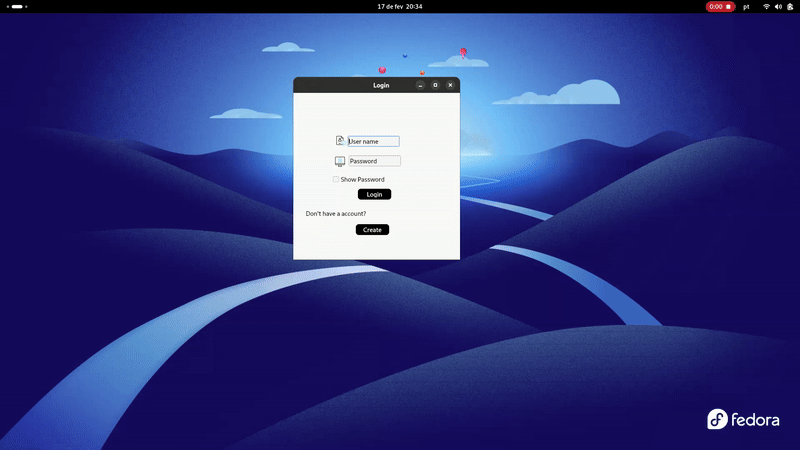Open the pt keyboard layout menu

tap(746, 6)
